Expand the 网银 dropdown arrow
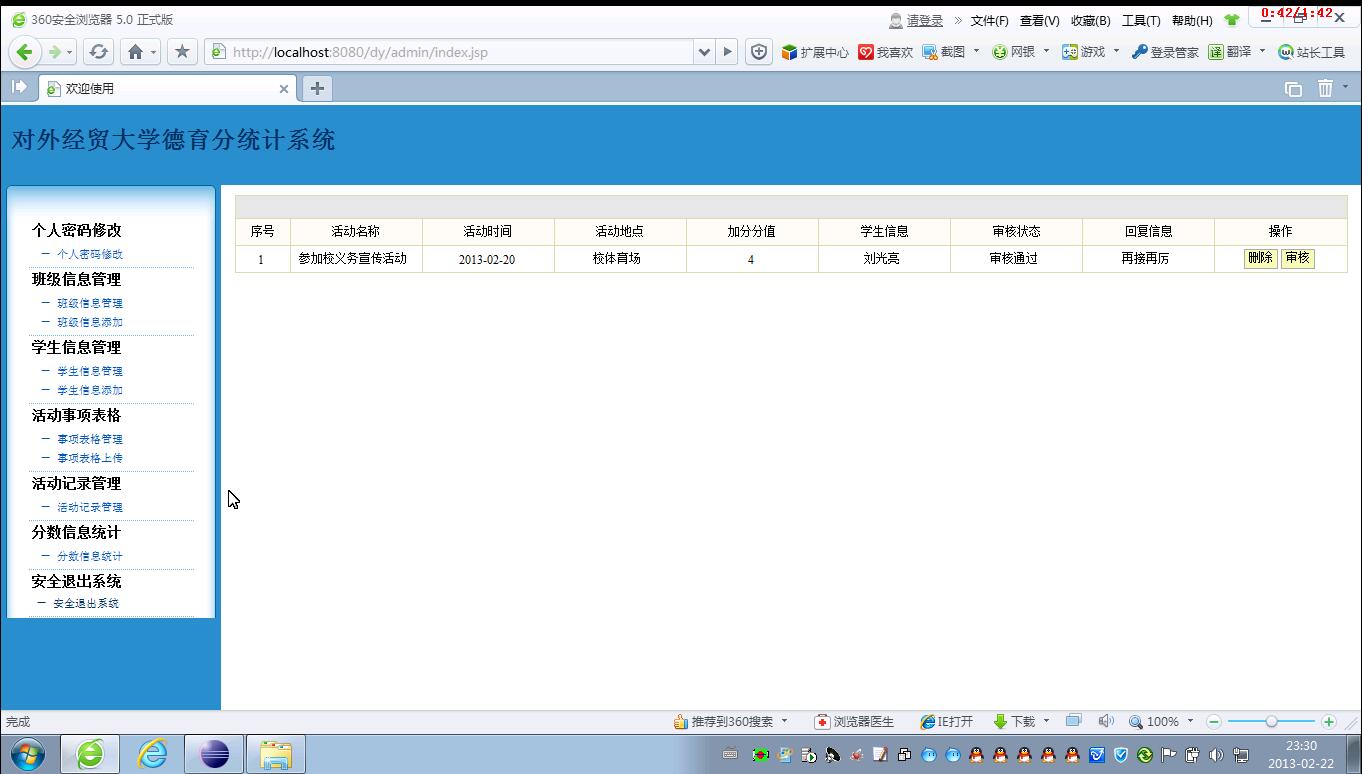 [x=1047, y=51]
